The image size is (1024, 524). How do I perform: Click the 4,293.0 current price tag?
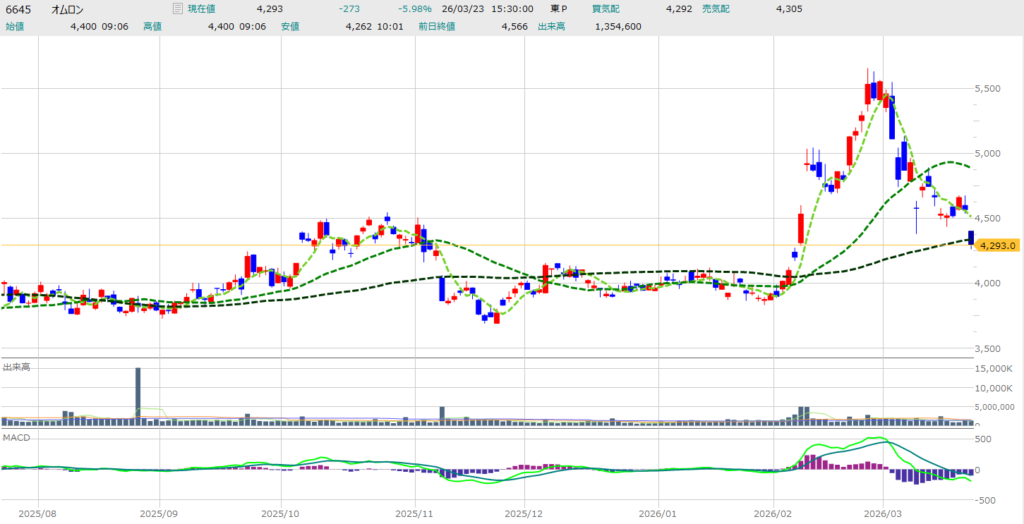[x=998, y=245]
